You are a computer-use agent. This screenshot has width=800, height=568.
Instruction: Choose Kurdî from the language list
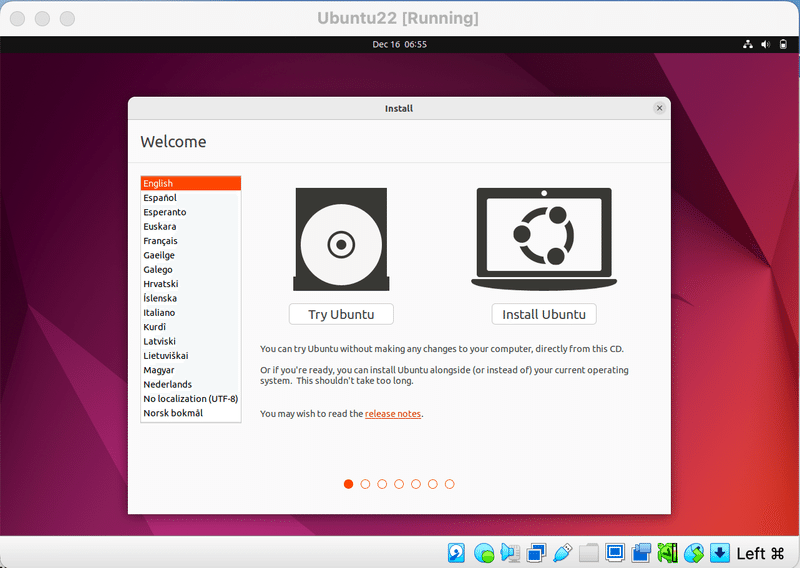(x=191, y=327)
